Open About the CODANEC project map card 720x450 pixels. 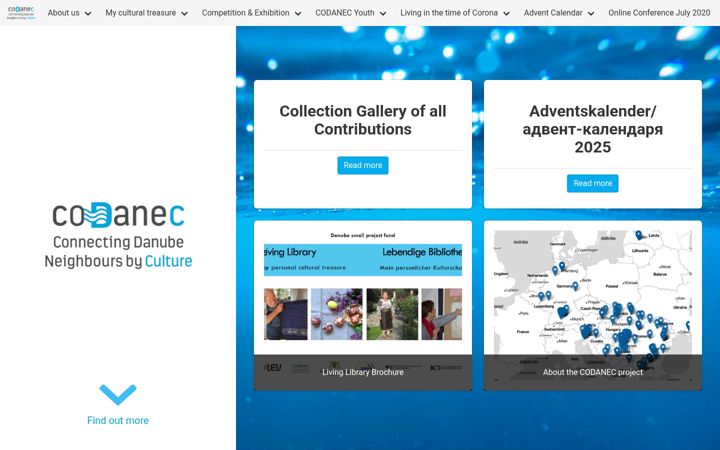(593, 305)
